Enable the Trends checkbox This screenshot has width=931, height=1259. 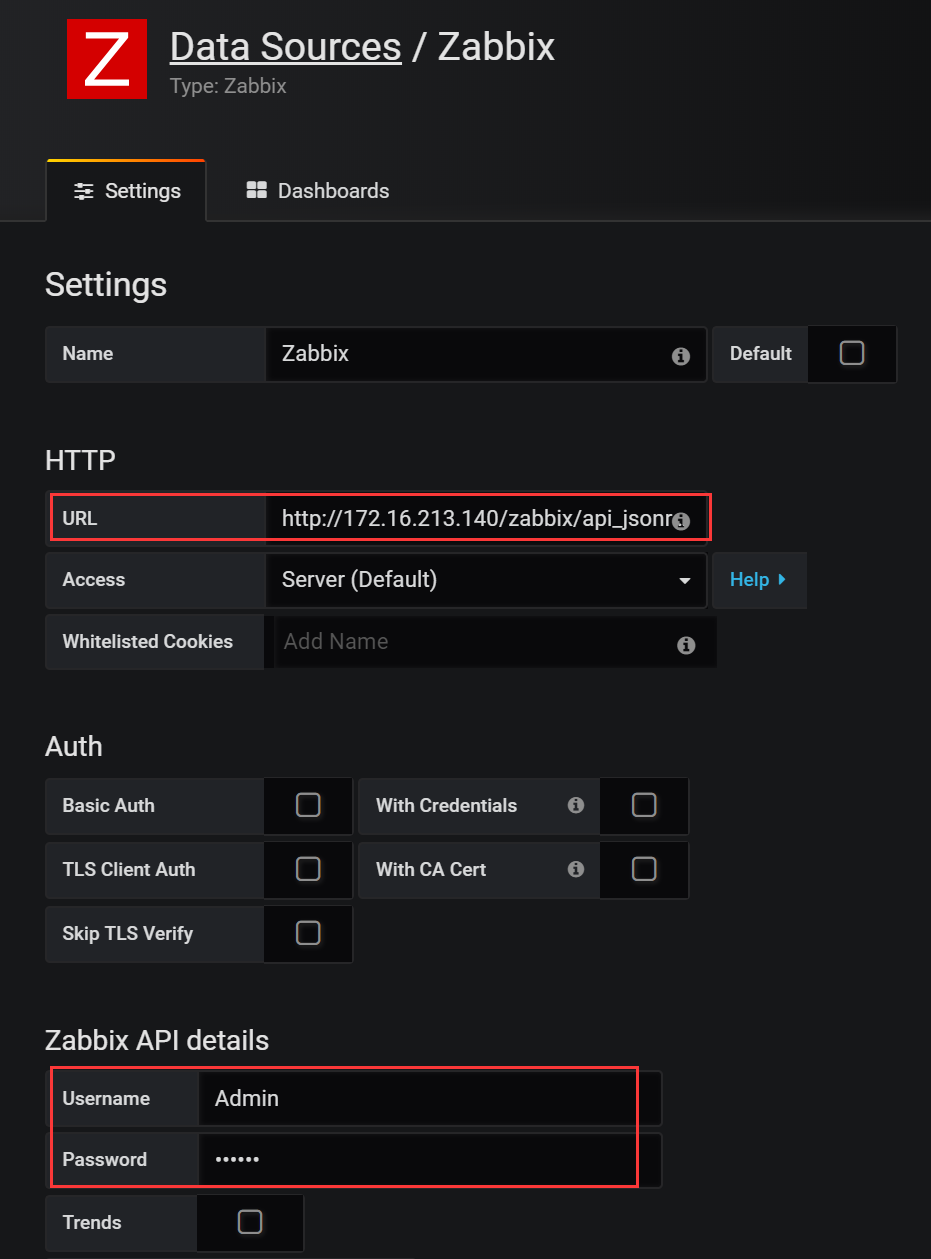click(250, 1222)
